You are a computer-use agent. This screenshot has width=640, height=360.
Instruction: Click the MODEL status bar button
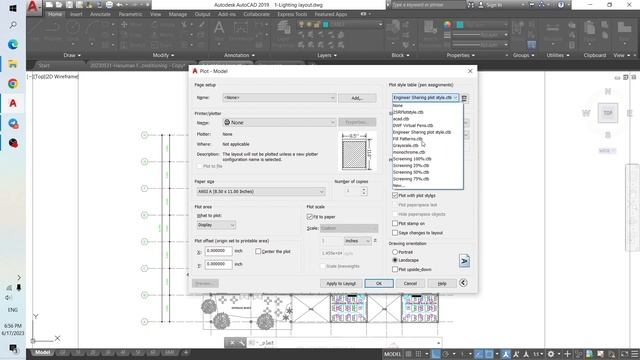392,354
